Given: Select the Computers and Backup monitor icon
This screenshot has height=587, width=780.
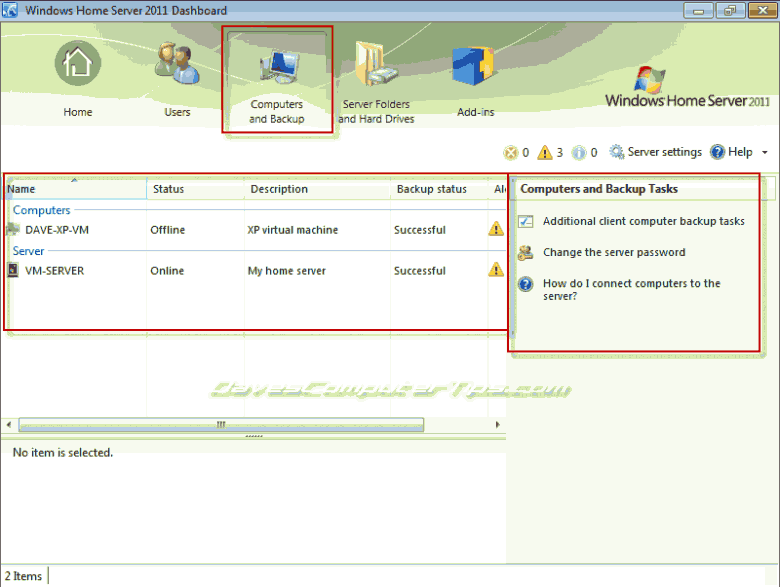Looking at the screenshot, I should tap(279, 67).
